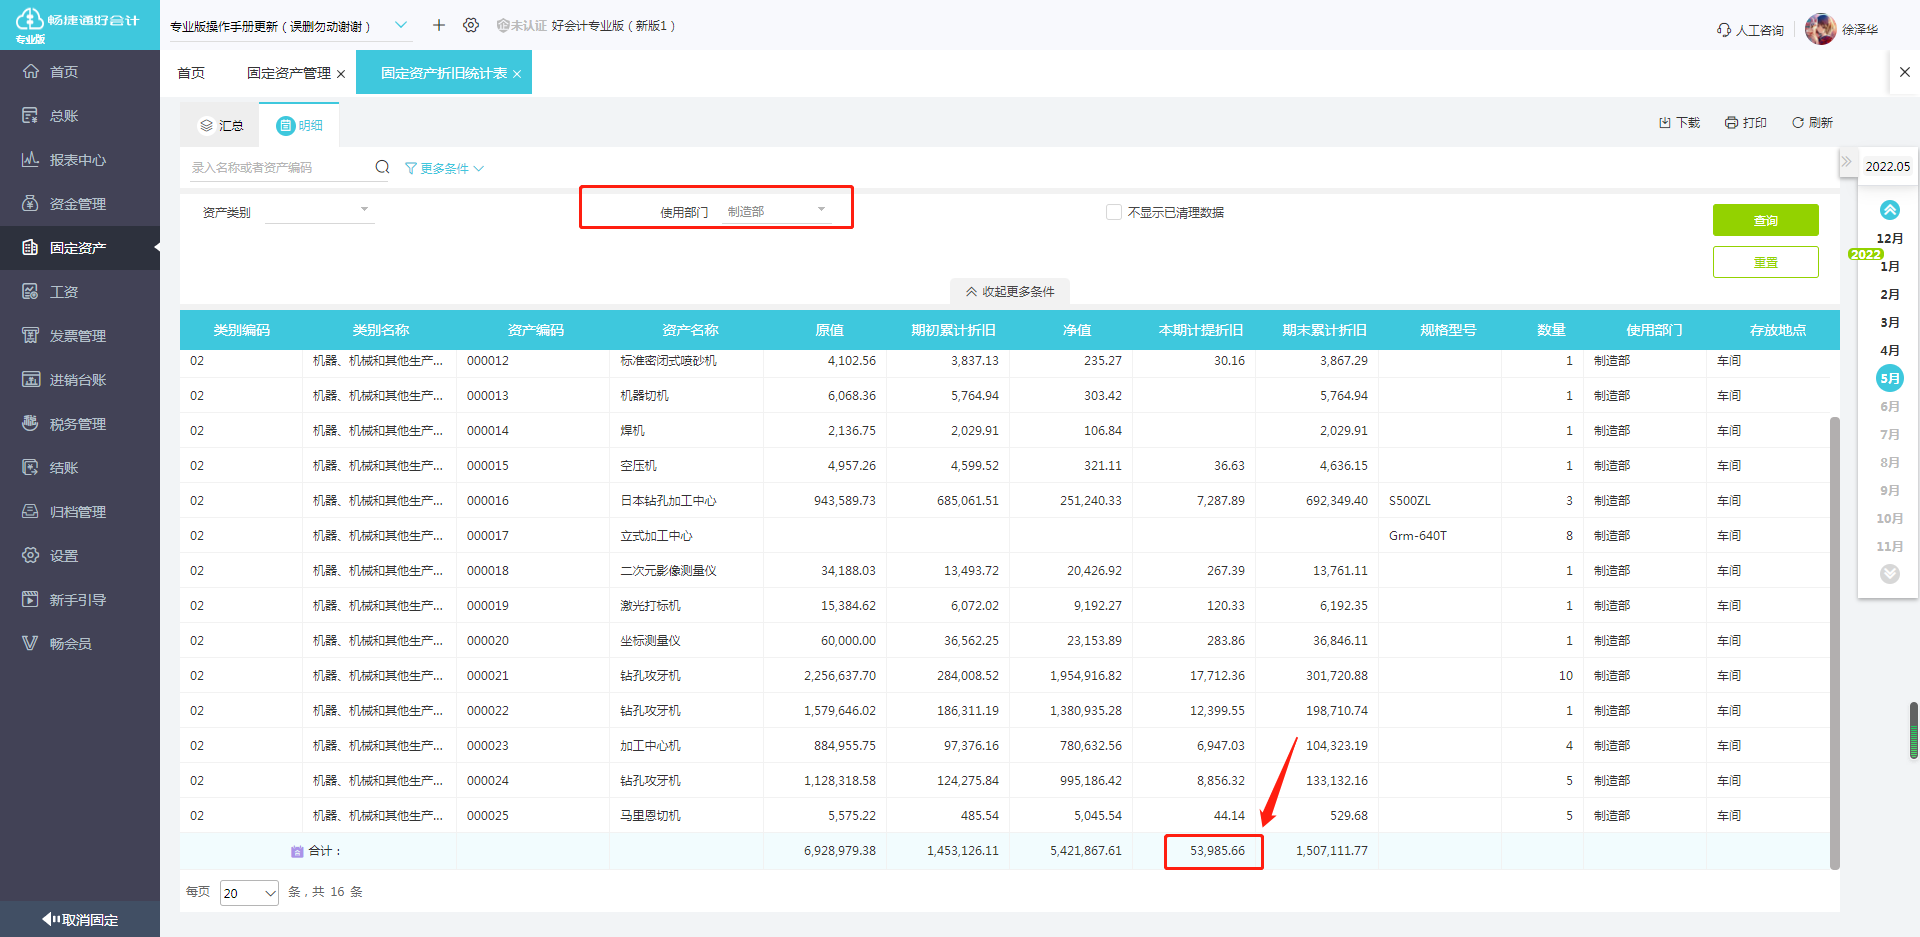This screenshot has height=937, width=1920.
Task: Open the 资产类别 dropdown
Action: click(319, 211)
